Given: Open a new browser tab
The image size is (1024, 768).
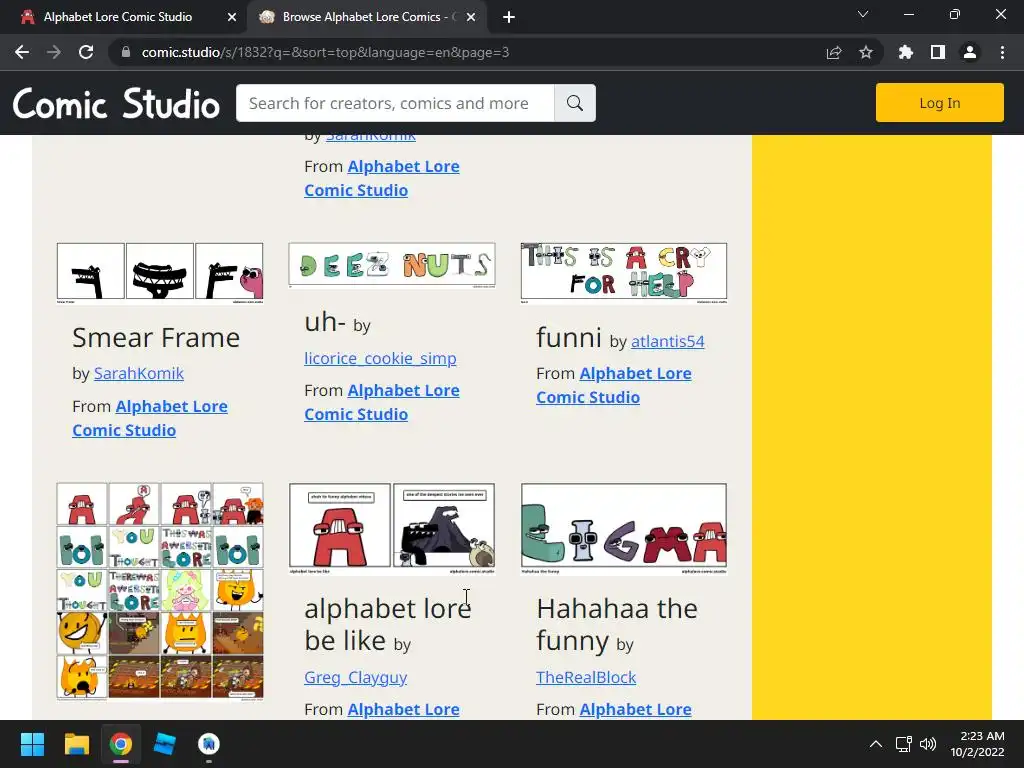Looking at the screenshot, I should (509, 17).
